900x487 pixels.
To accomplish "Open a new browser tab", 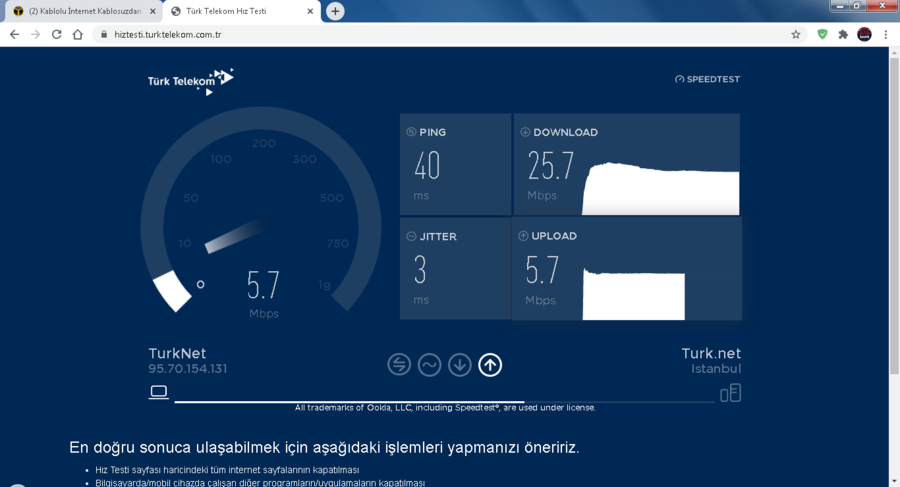I will (x=335, y=11).
